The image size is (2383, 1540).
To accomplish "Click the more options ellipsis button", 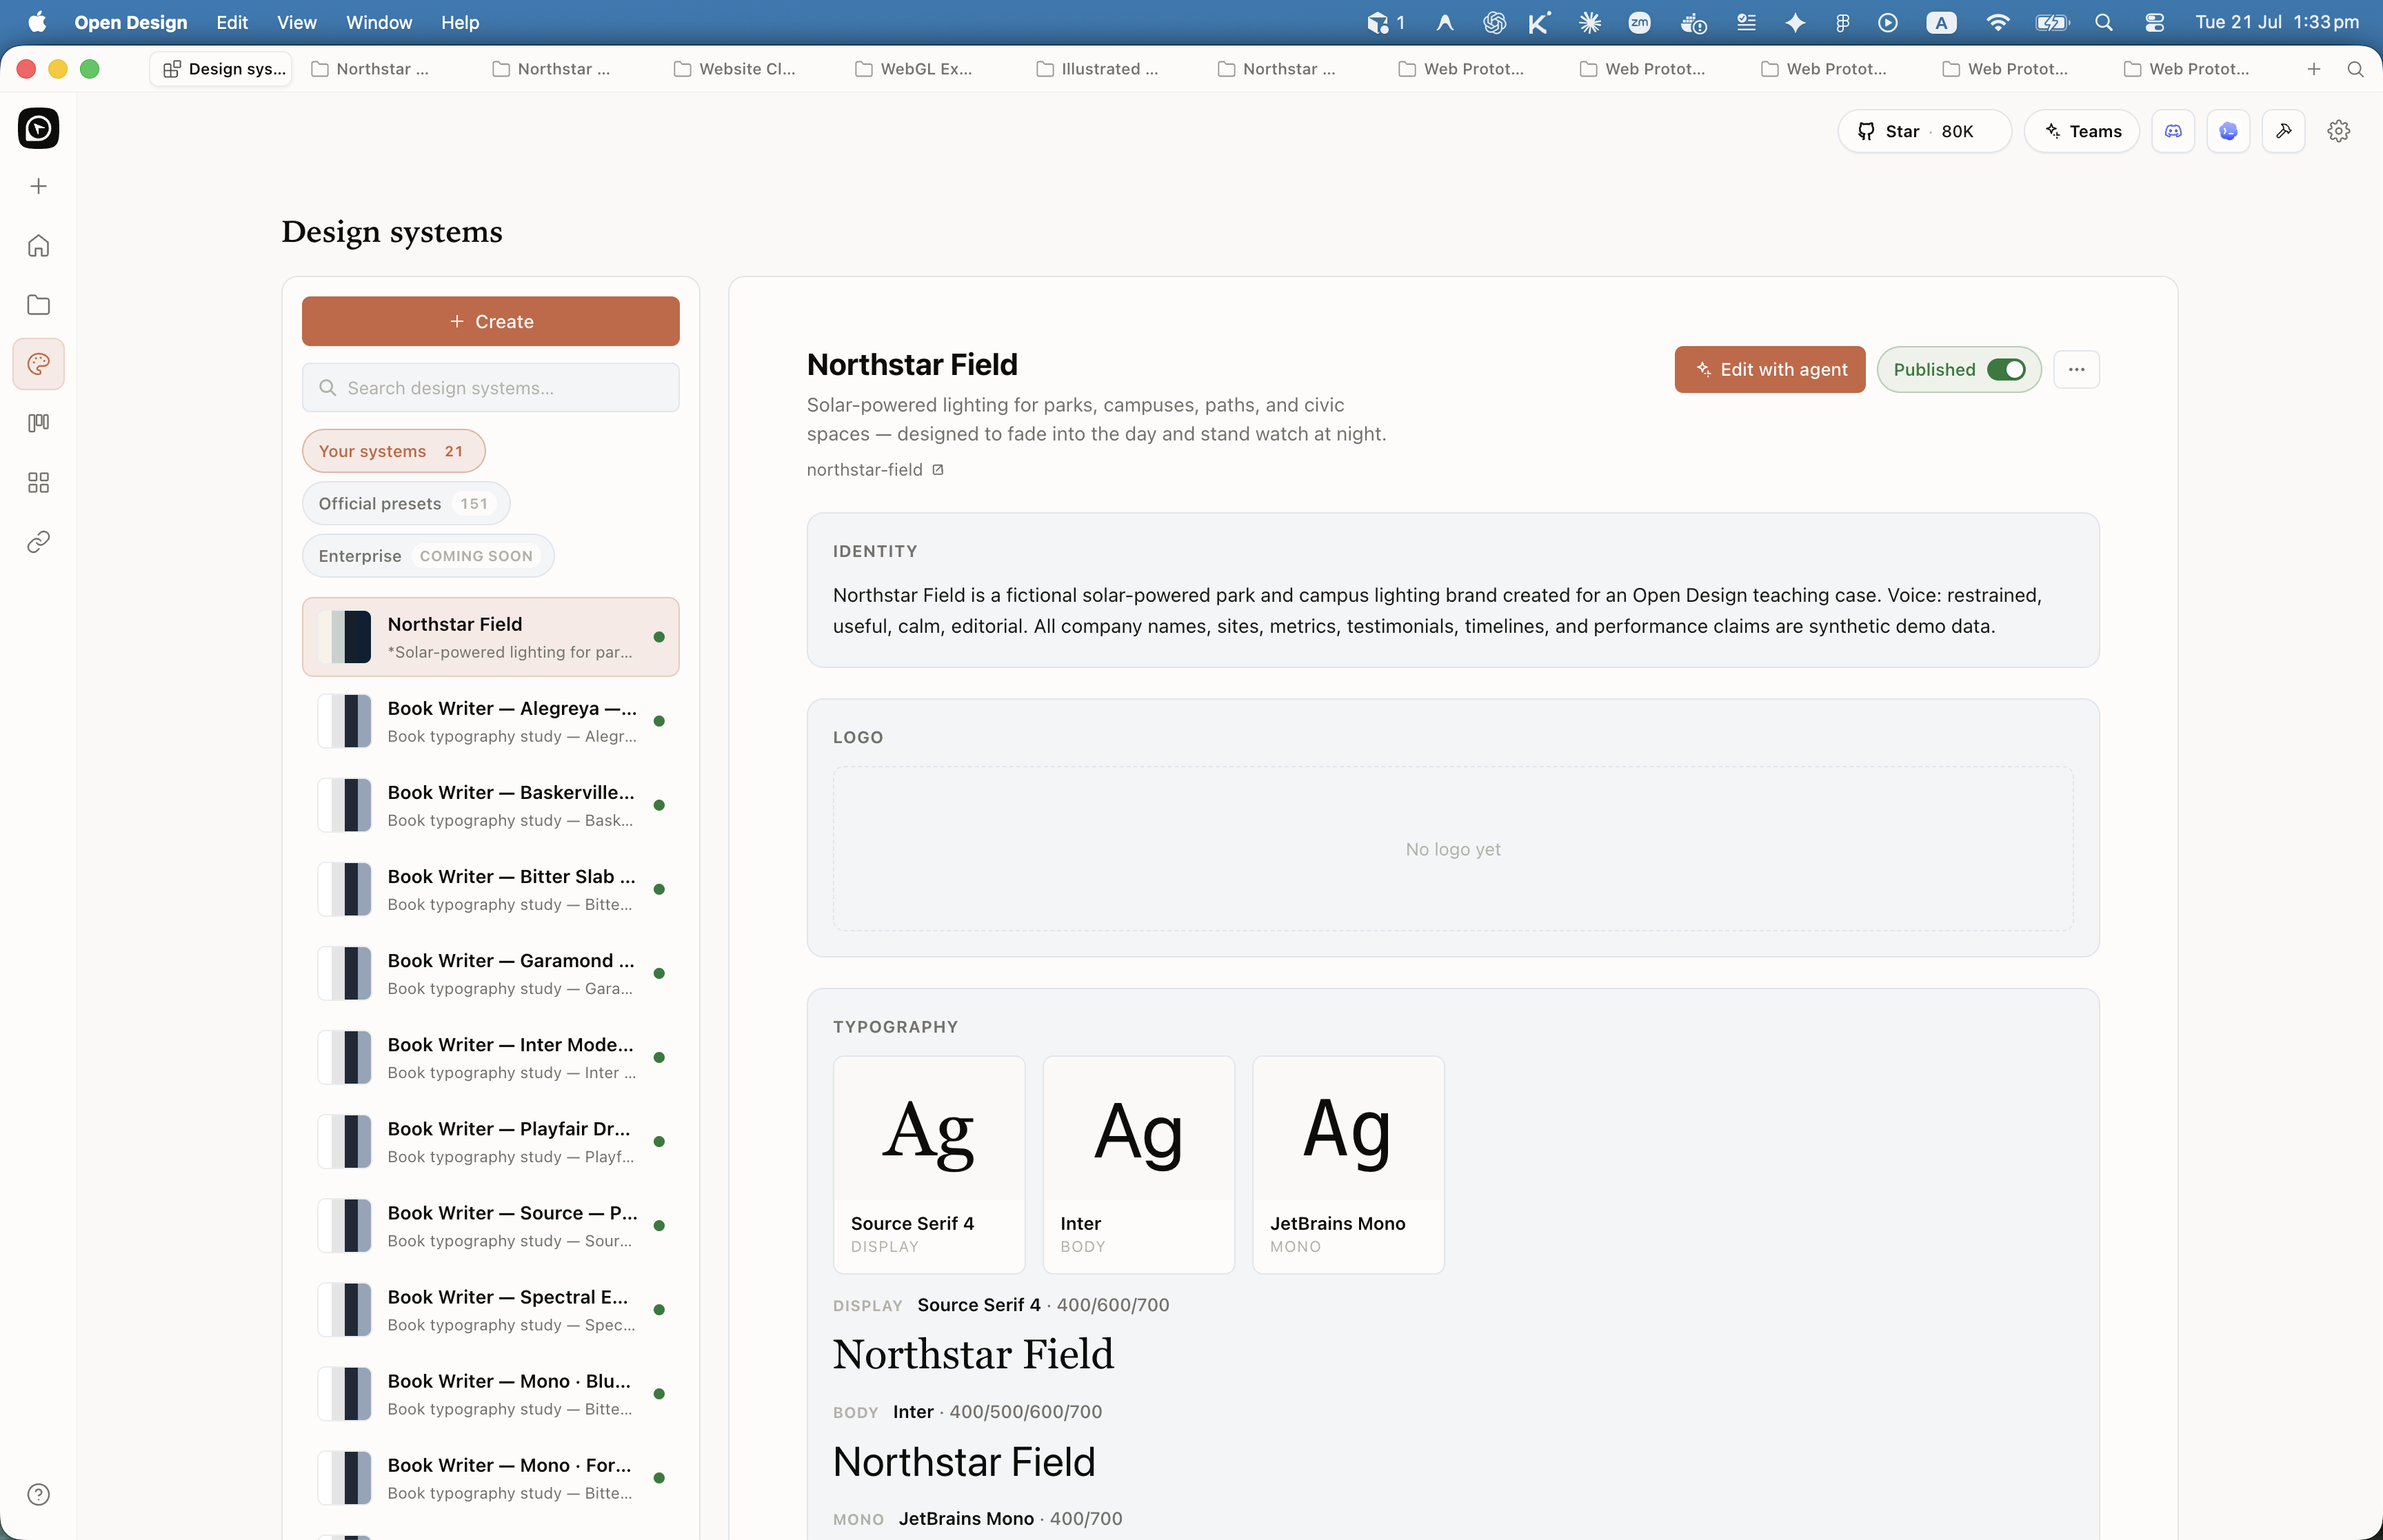I will pyautogui.click(x=2076, y=369).
